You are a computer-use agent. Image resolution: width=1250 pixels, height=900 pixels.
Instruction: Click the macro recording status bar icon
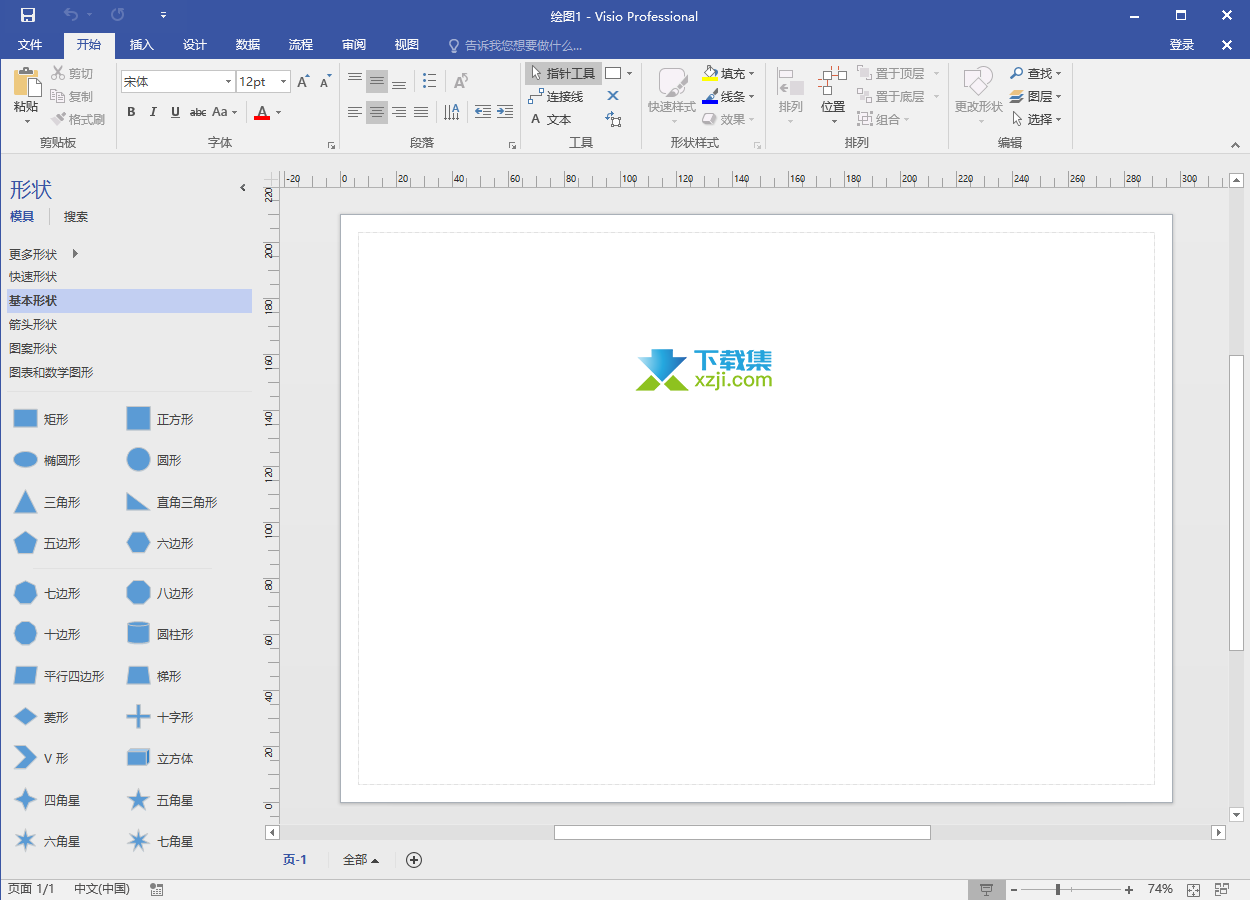click(157, 889)
